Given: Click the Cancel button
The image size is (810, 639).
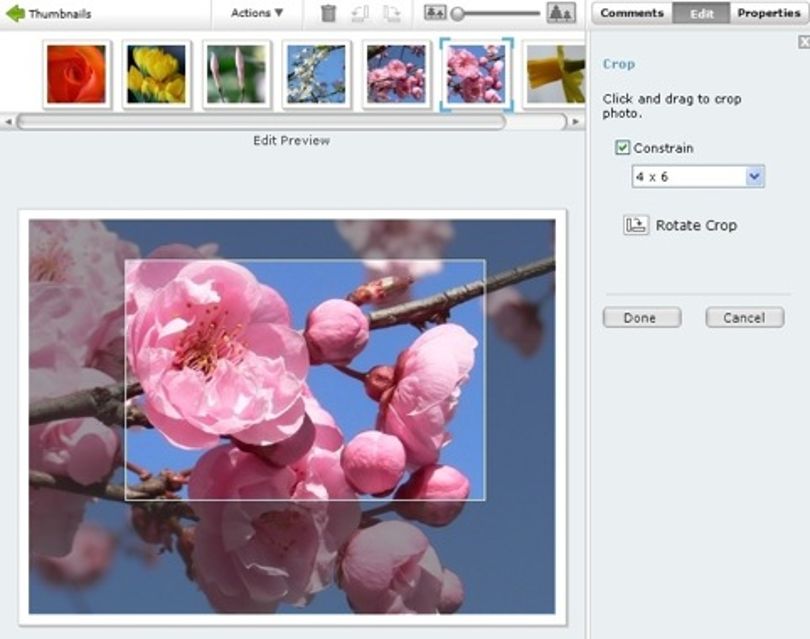Looking at the screenshot, I should coord(745,317).
